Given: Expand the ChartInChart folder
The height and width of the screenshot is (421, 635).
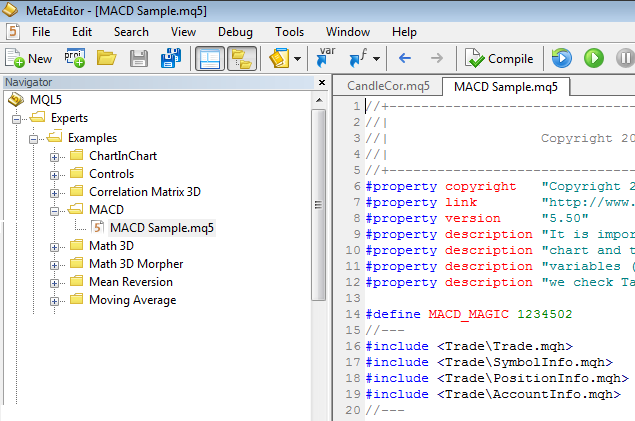Looking at the screenshot, I should 54,157.
